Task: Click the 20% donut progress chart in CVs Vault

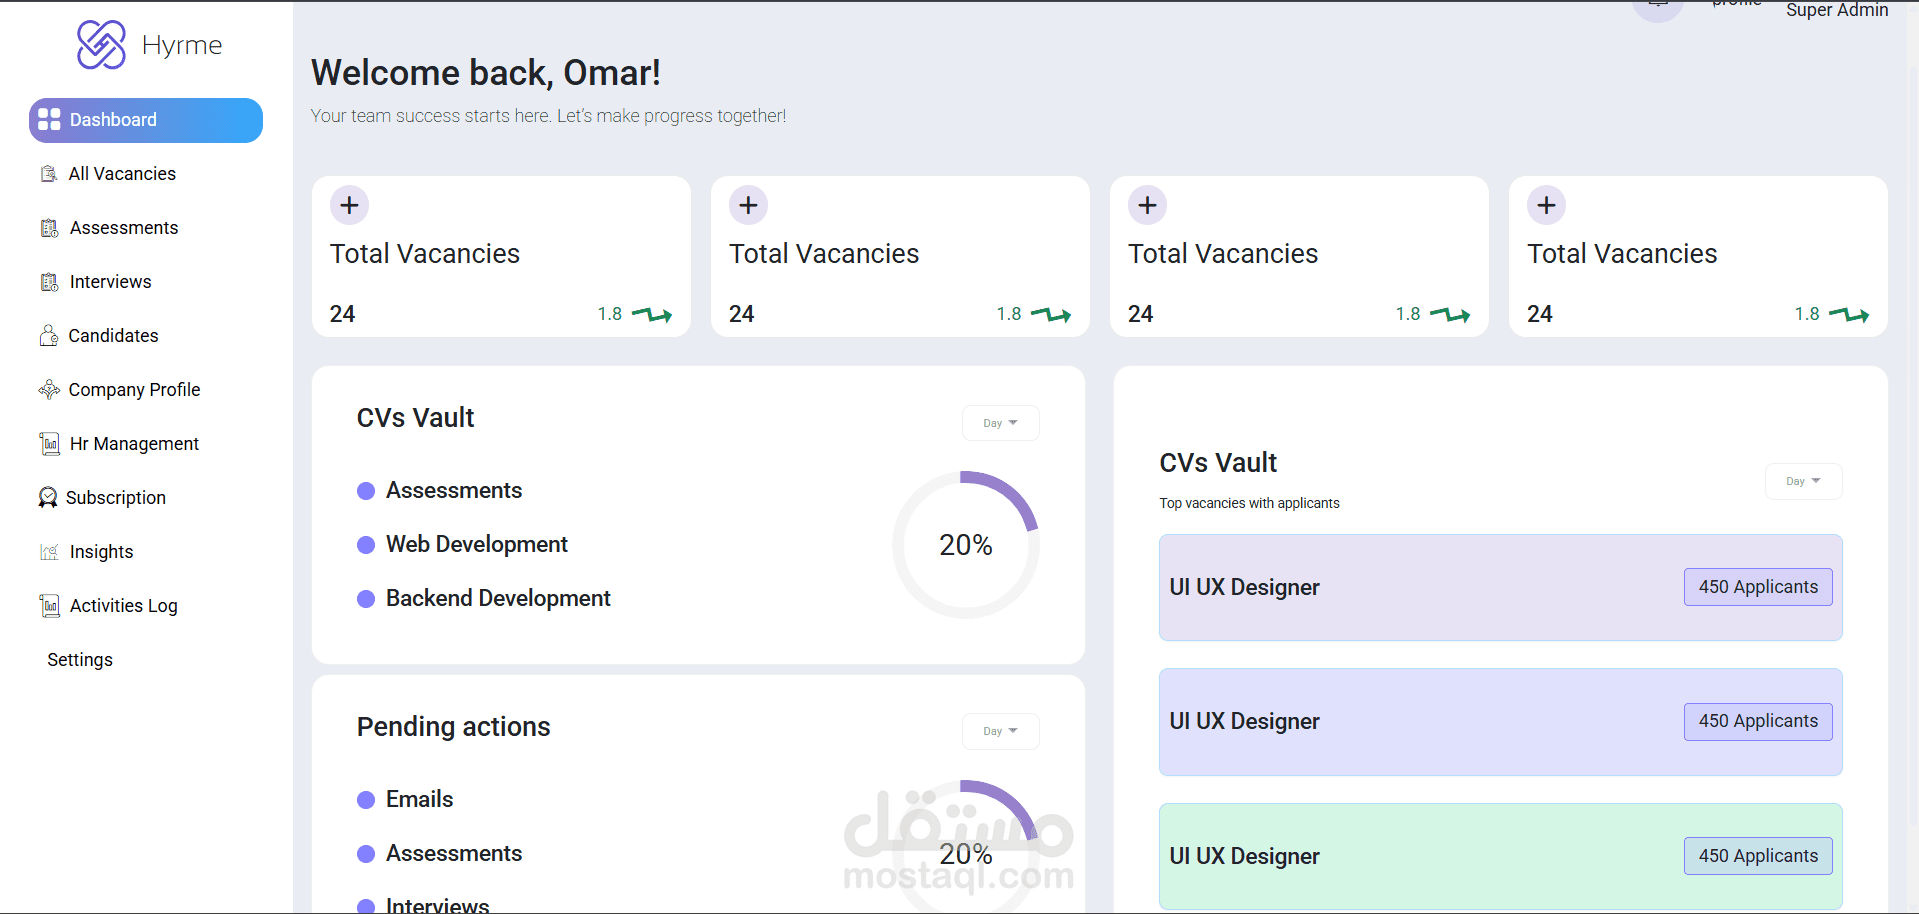Action: (x=965, y=544)
